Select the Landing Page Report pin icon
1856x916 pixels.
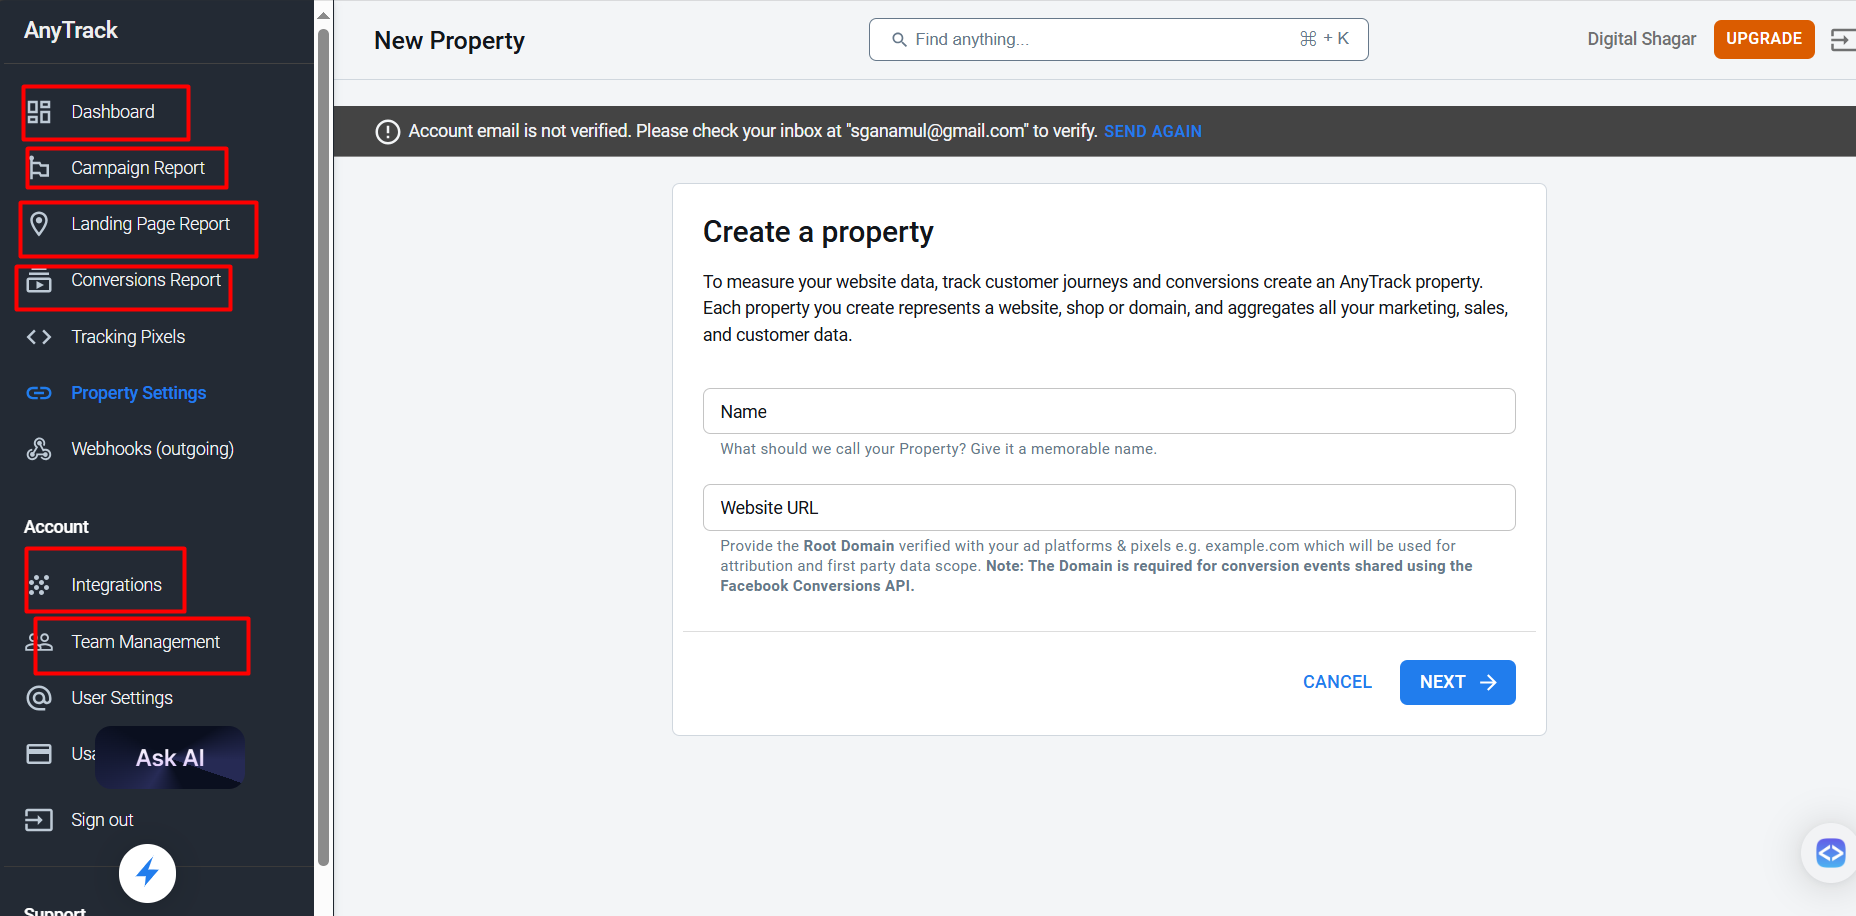pos(39,224)
